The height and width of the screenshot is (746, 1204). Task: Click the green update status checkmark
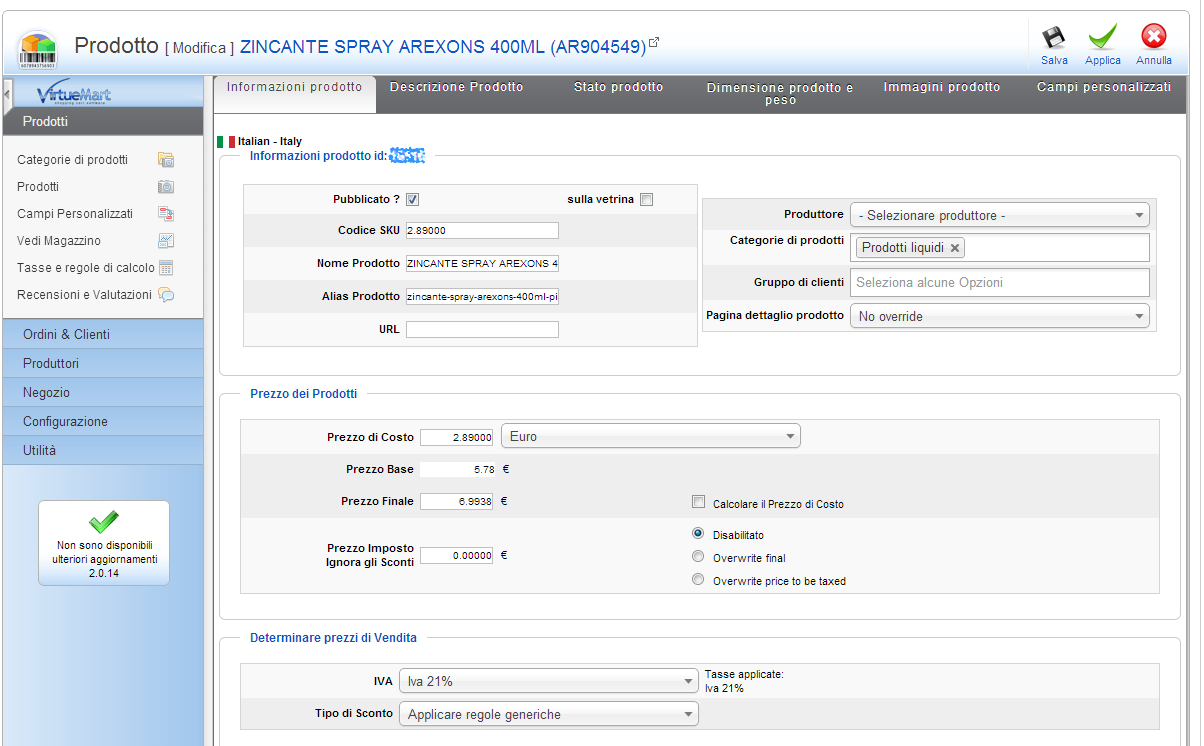click(104, 522)
